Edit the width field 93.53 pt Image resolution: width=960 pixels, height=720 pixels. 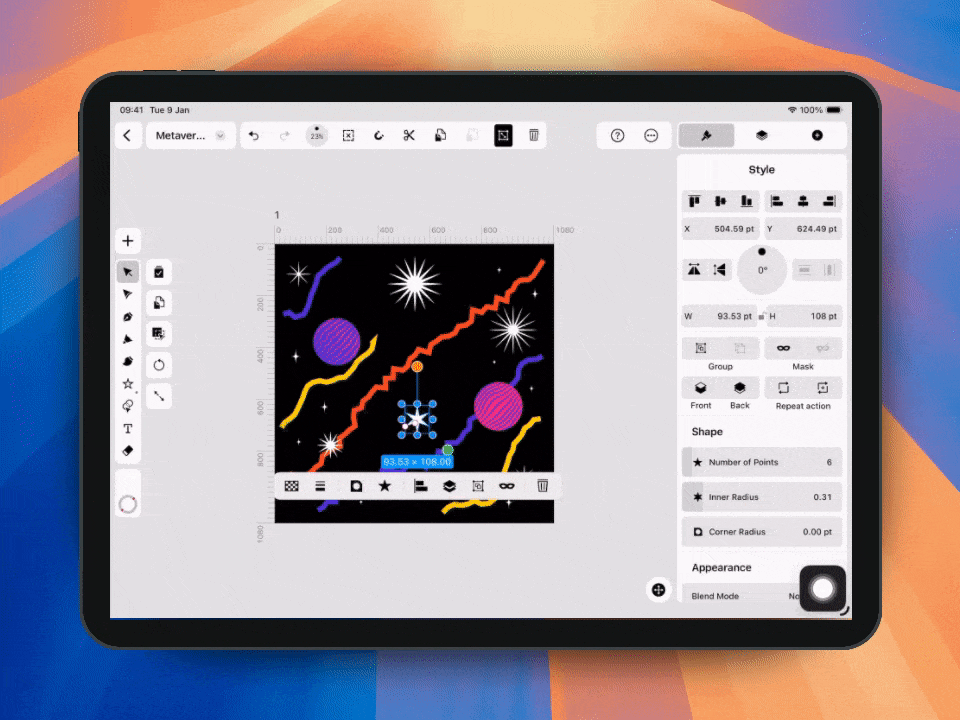pos(720,317)
